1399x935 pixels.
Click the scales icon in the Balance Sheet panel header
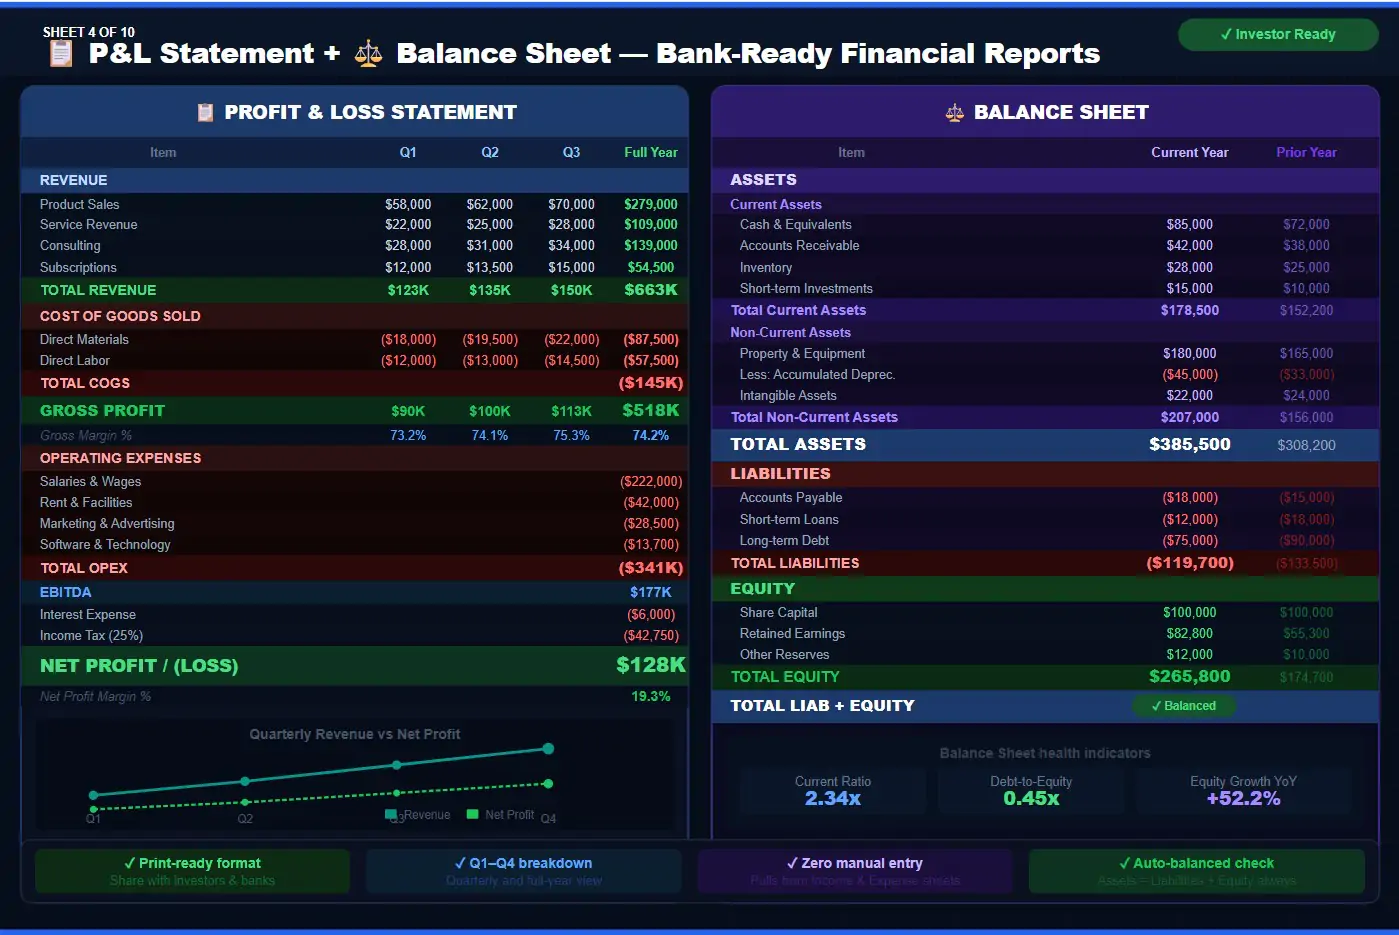click(954, 113)
